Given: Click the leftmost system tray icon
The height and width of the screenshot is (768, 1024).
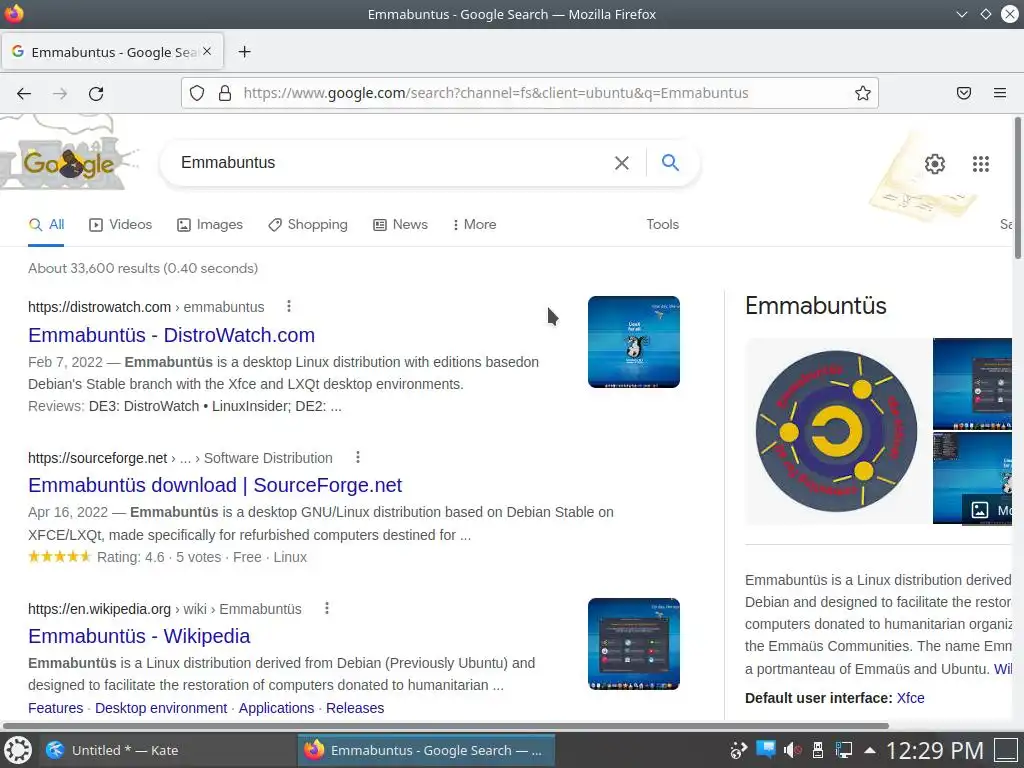Looking at the screenshot, I should (739, 750).
